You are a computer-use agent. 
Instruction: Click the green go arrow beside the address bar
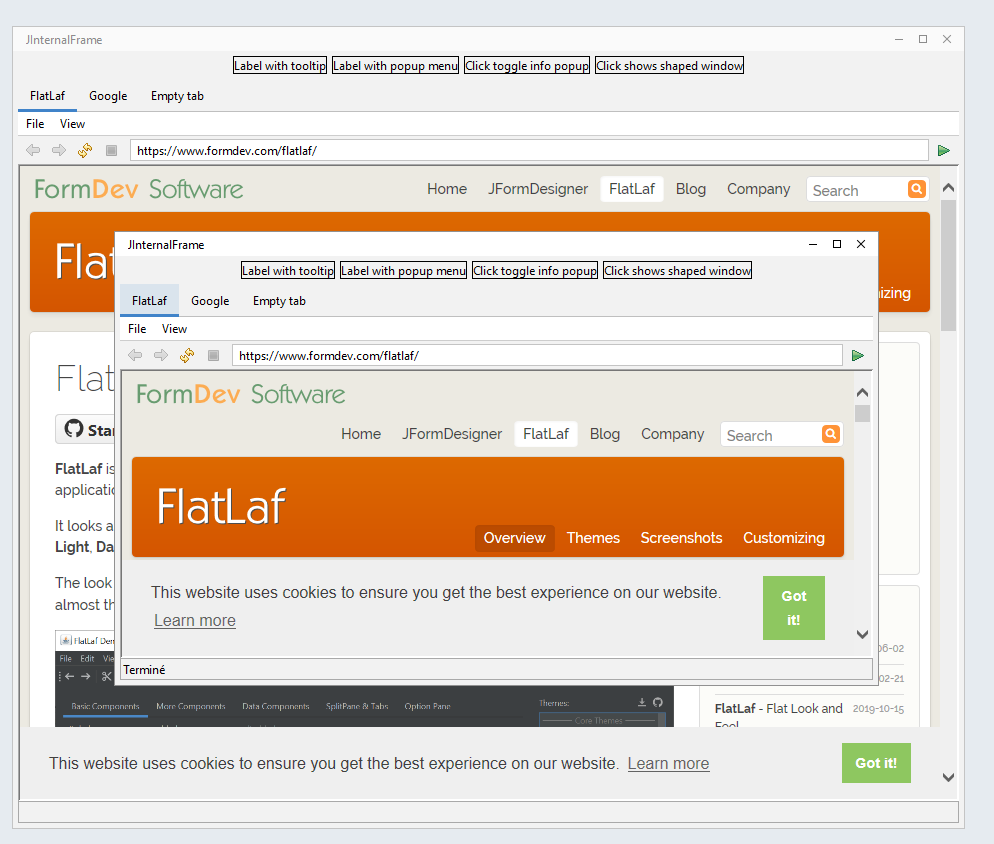(857, 355)
